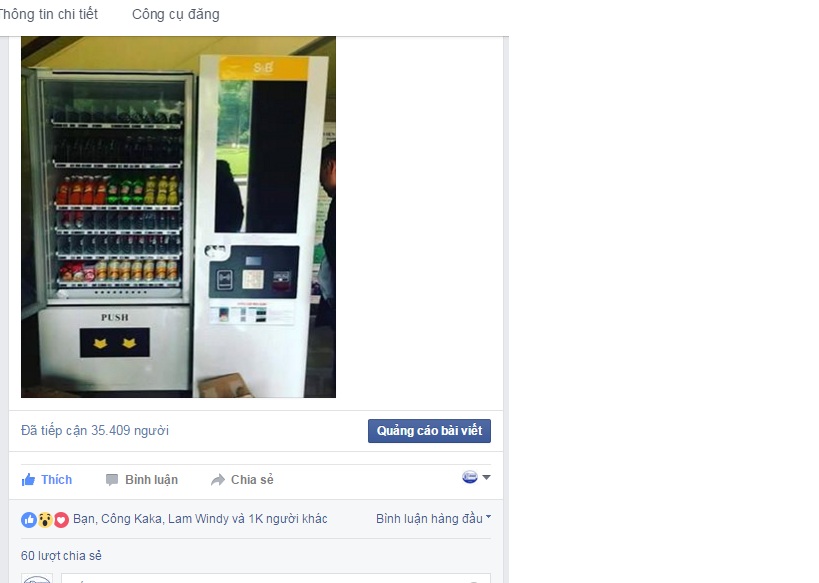Click the Thích thumbs-up icon

(x=28, y=480)
